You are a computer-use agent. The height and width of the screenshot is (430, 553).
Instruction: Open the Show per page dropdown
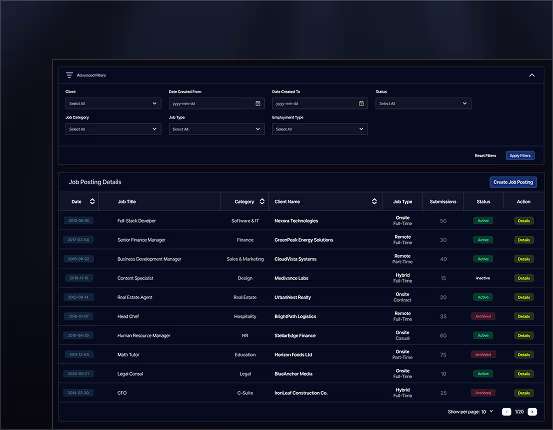(x=470, y=412)
